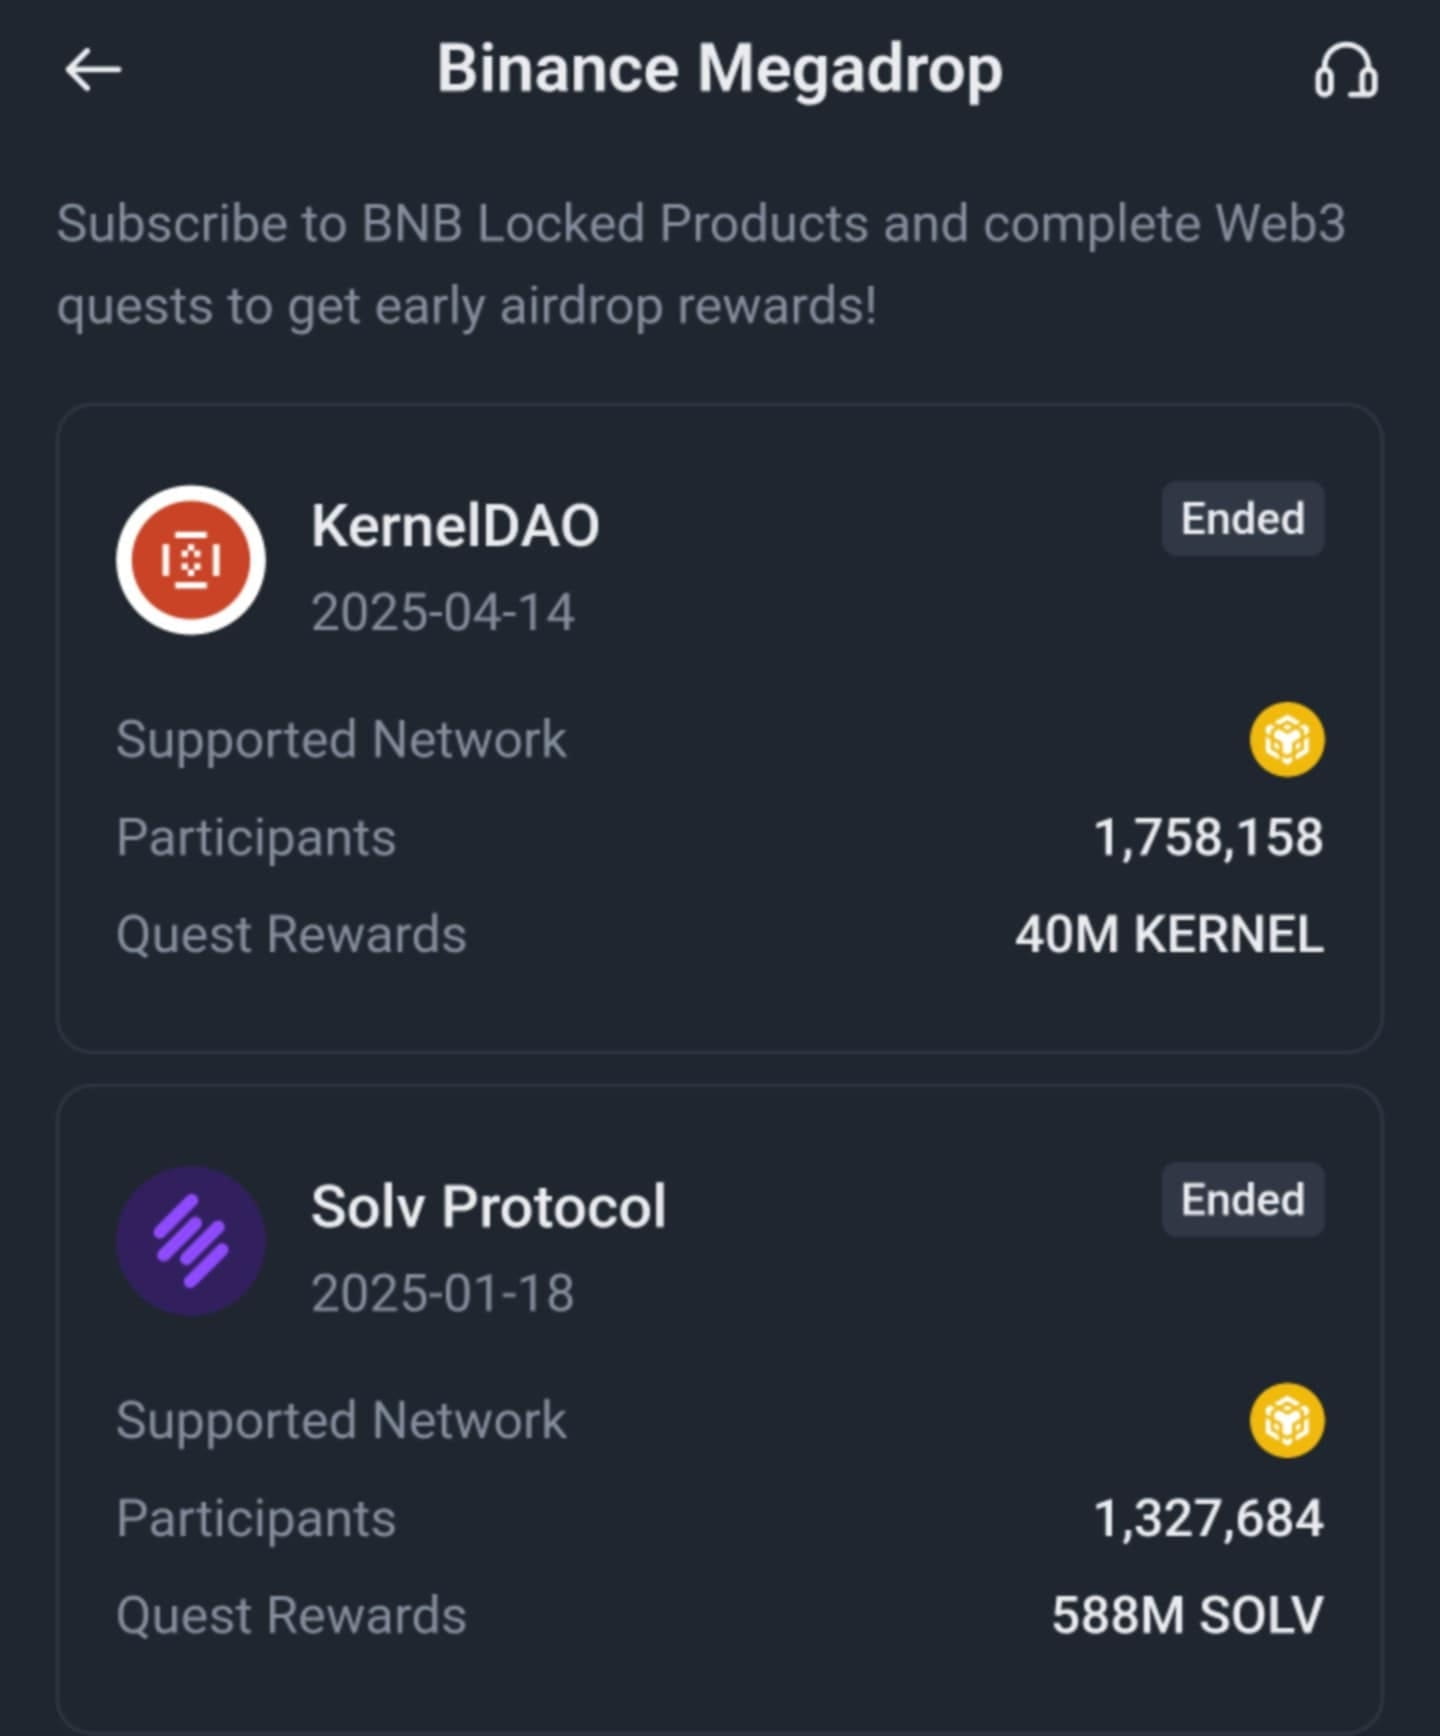Tap Supported Network label in KernelDAO card
This screenshot has width=1440, height=1736.
pos(341,740)
